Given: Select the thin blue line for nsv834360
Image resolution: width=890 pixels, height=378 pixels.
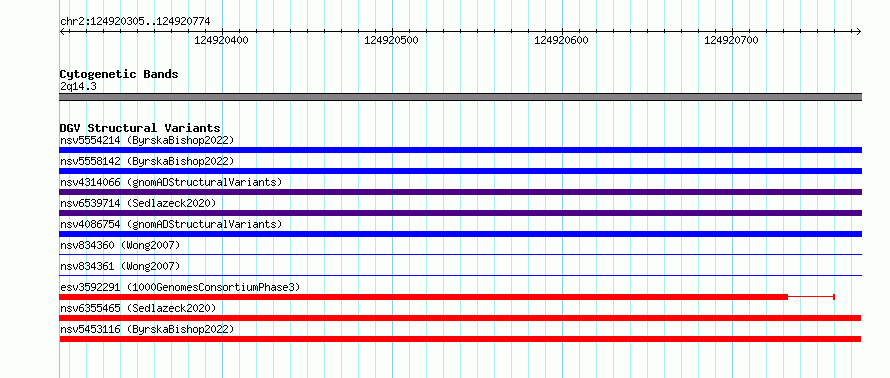Looking at the screenshot, I should [460, 254].
